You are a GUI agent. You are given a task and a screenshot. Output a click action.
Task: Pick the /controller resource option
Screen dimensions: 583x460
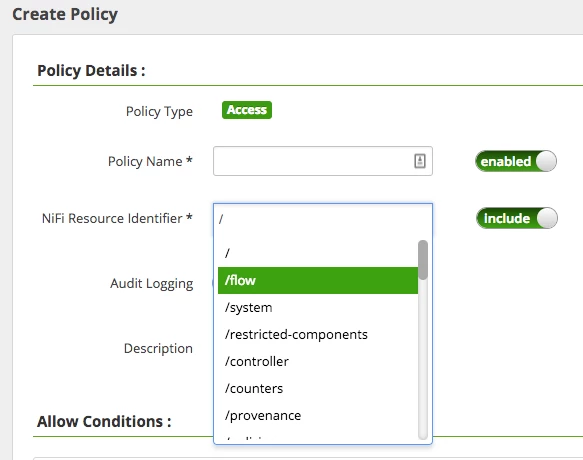pos(318,361)
